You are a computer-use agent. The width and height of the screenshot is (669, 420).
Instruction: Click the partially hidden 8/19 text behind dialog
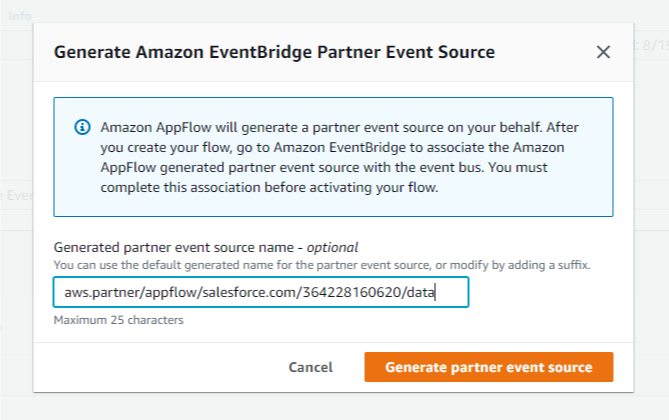tap(653, 46)
